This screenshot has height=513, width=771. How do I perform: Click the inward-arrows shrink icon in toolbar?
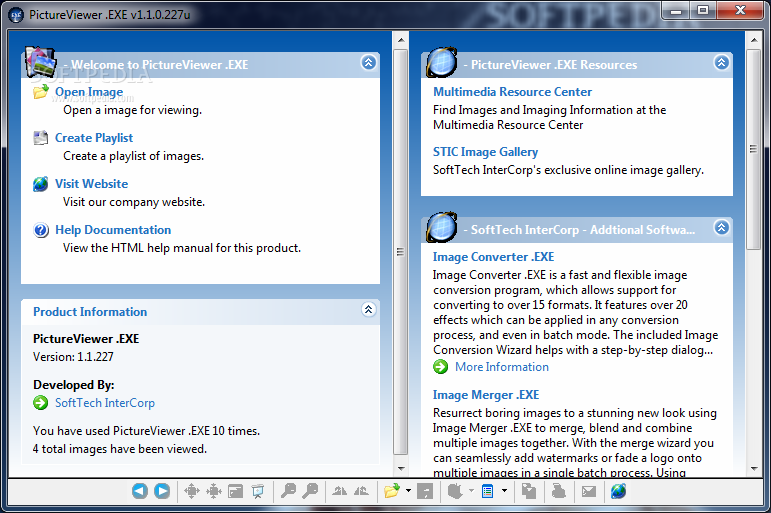(214, 491)
